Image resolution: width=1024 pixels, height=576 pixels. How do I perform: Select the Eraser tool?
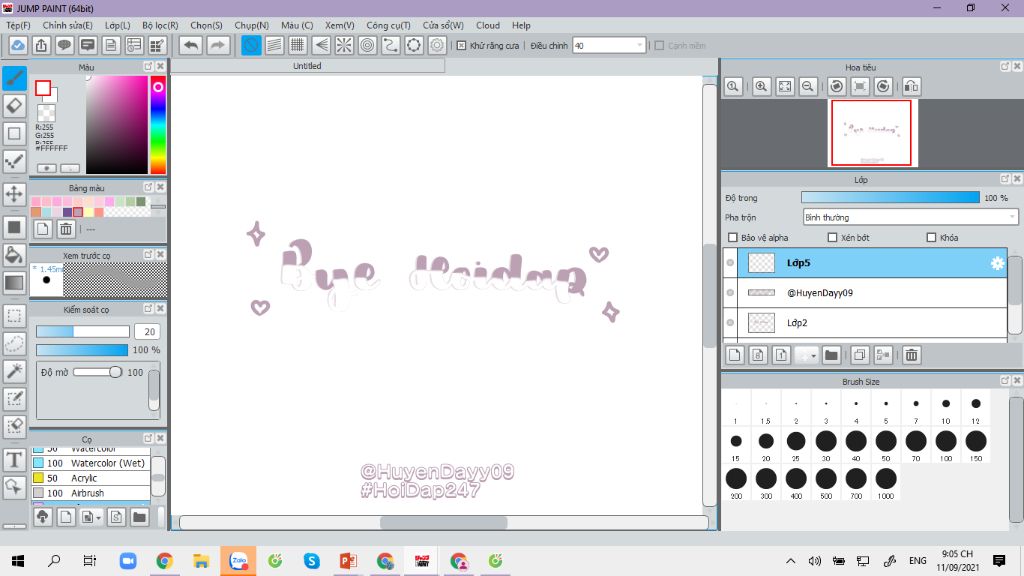pos(14,106)
